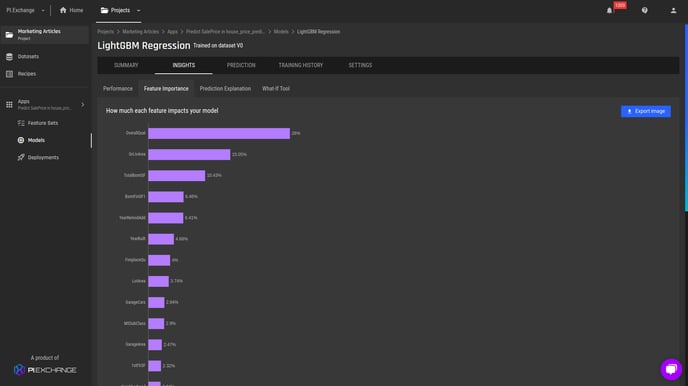Switch to Performance sub-tab
688x386 pixels.
click(118, 89)
